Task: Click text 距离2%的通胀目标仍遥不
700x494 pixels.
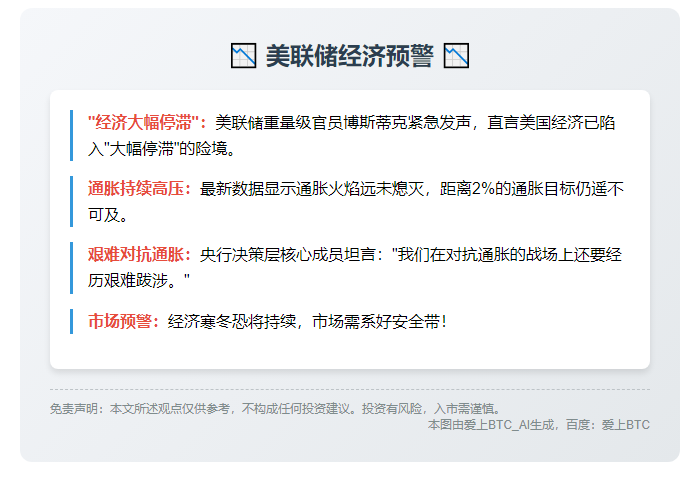Action: (x=532, y=188)
